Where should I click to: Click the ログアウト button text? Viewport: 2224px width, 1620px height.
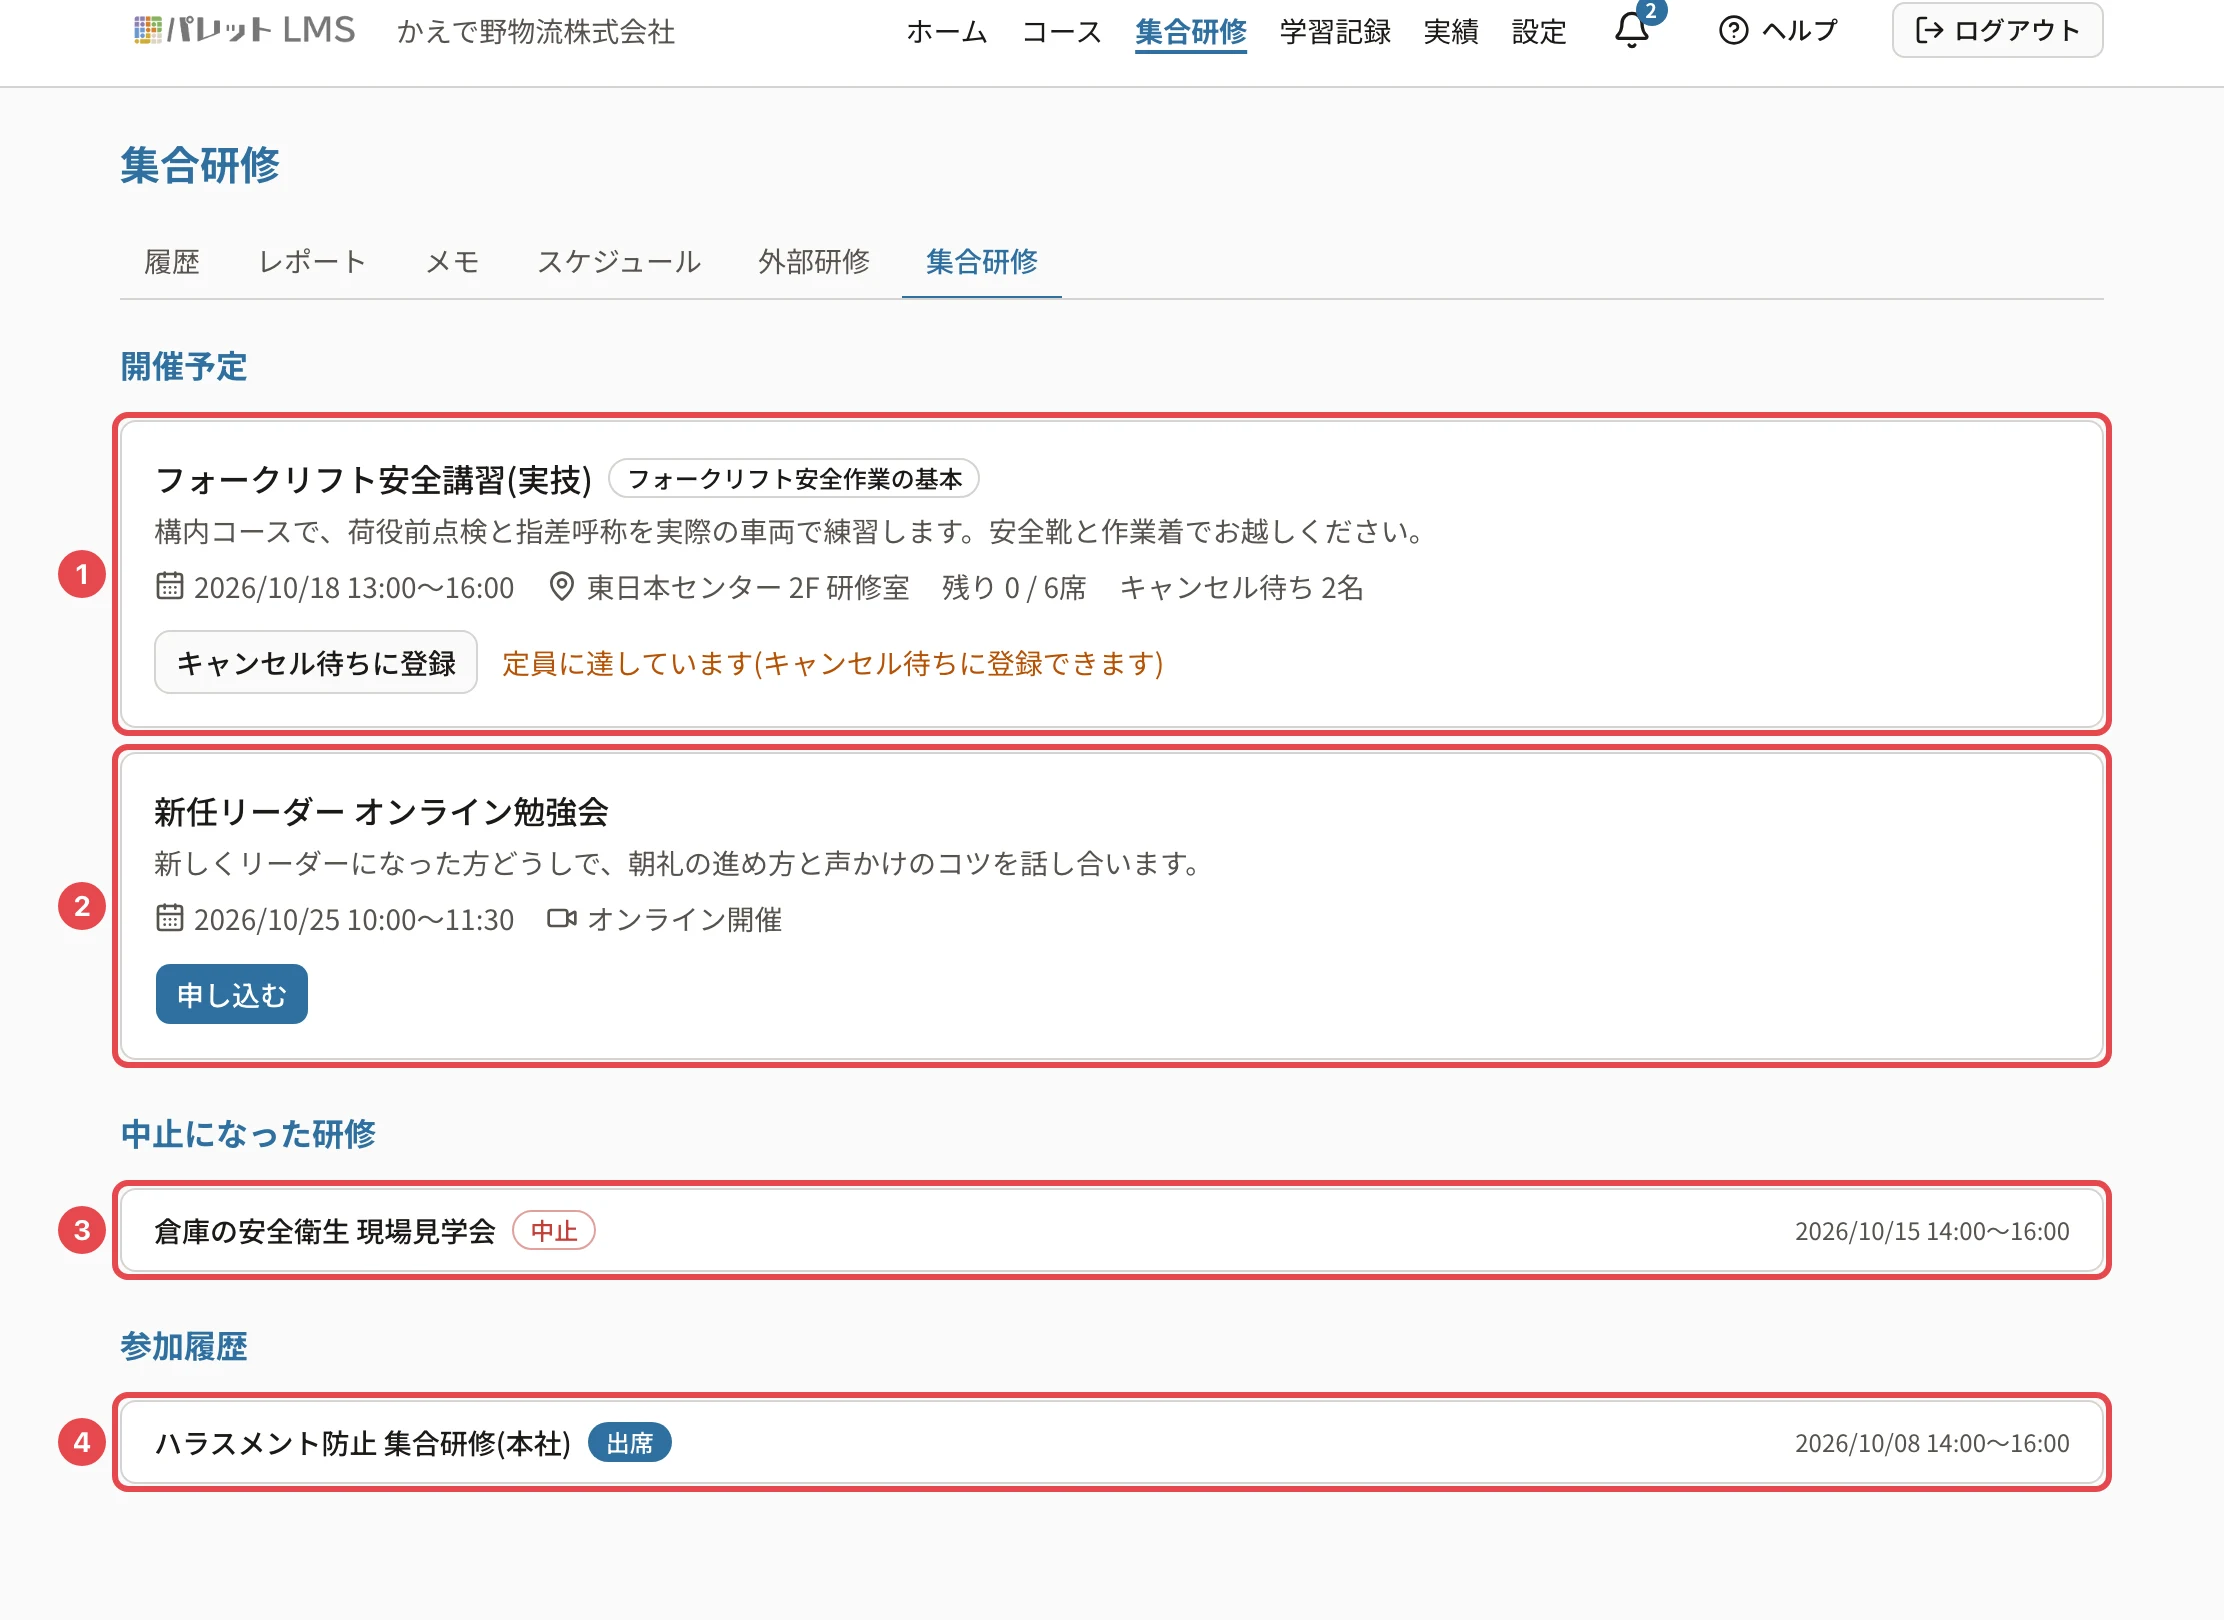click(x=2017, y=31)
